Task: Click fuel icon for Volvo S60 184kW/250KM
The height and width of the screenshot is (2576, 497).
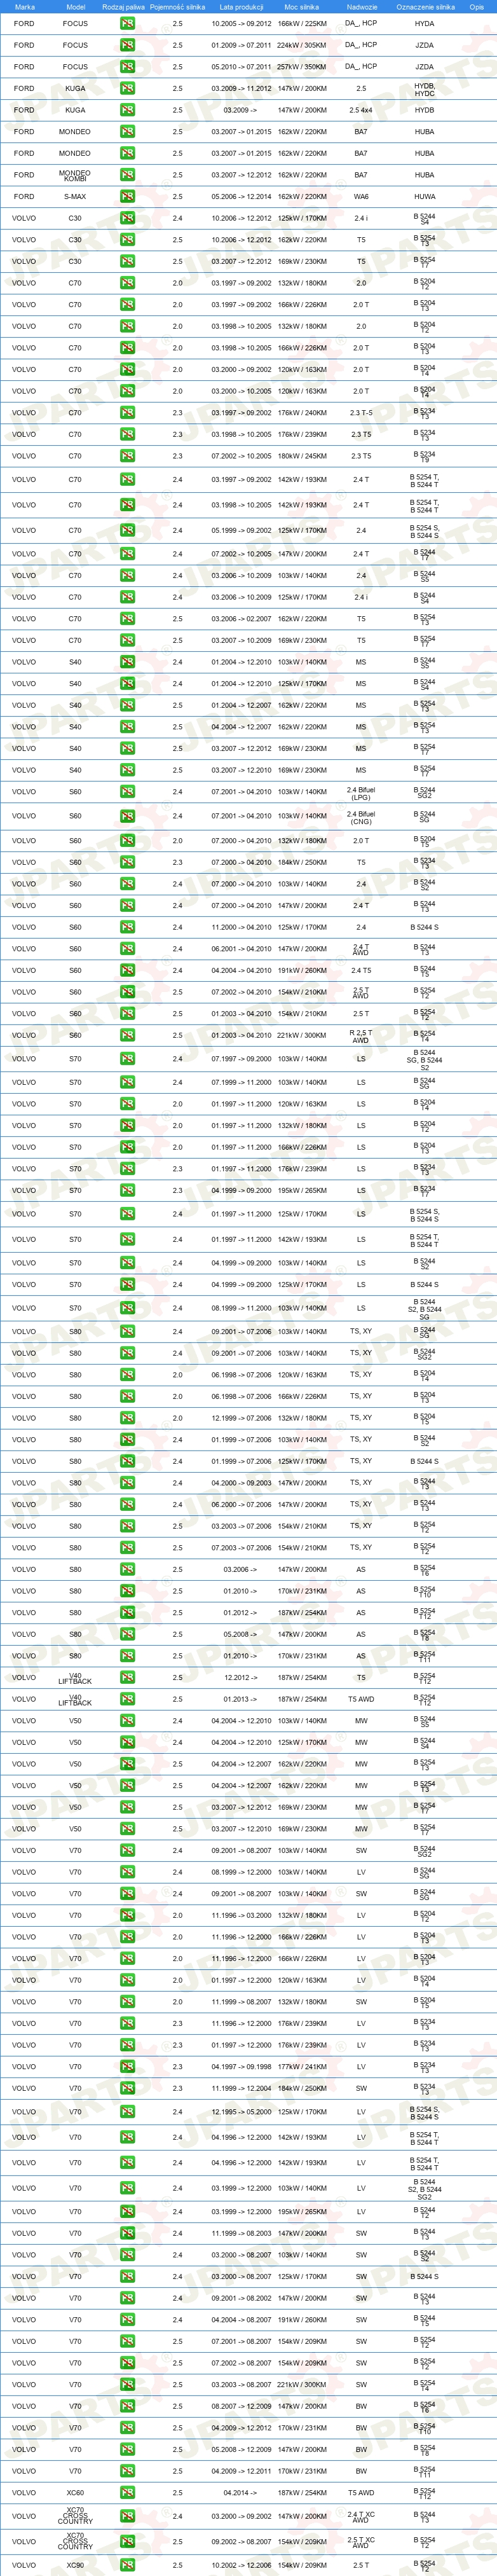Action: 127,862
